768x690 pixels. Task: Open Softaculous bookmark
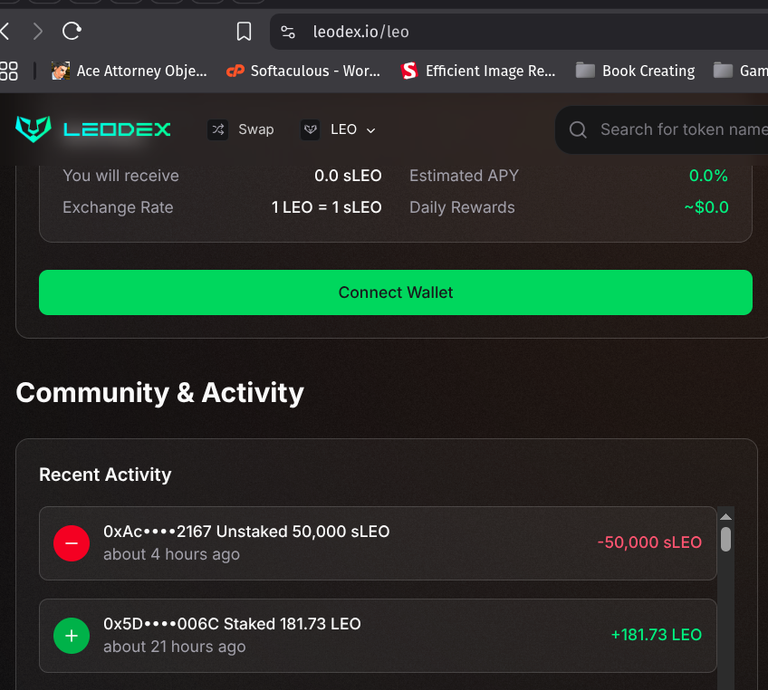coord(303,71)
